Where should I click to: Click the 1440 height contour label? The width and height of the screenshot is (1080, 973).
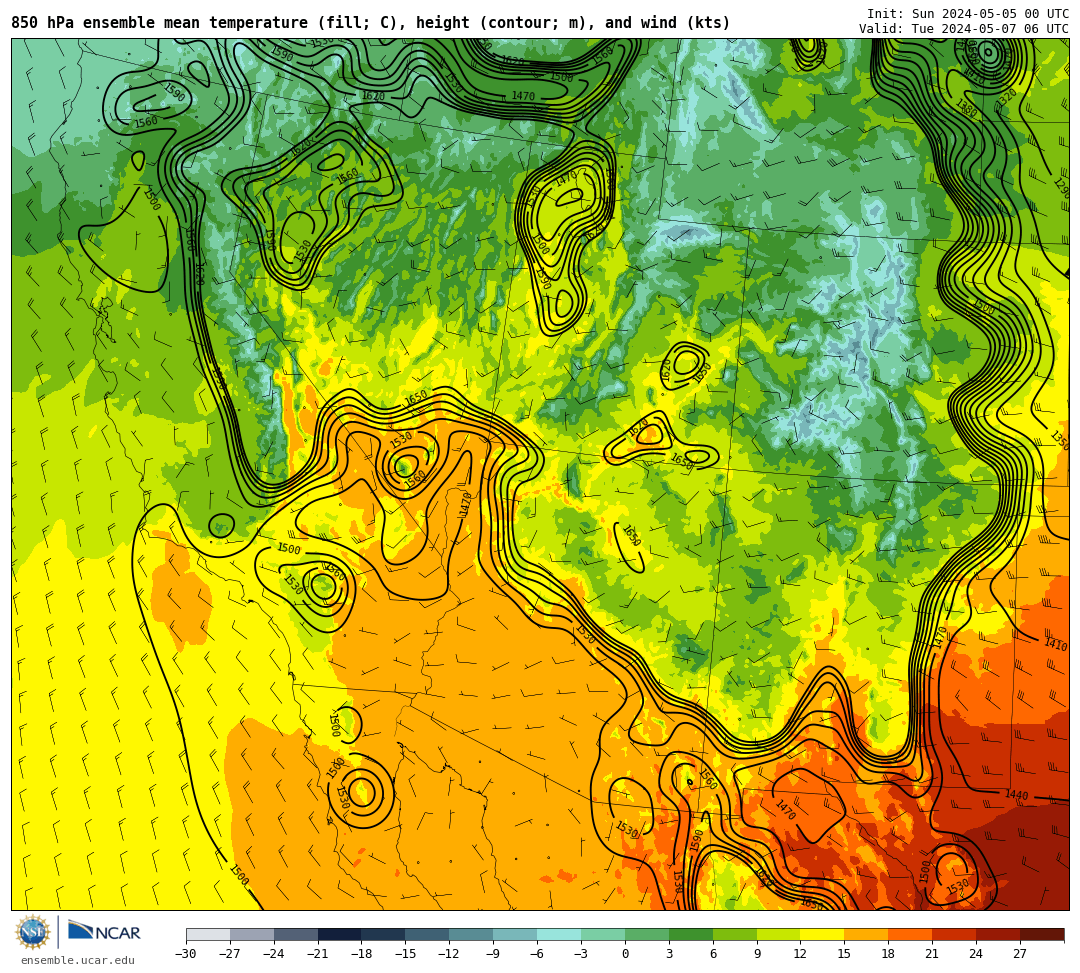(x=1017, y=795)
